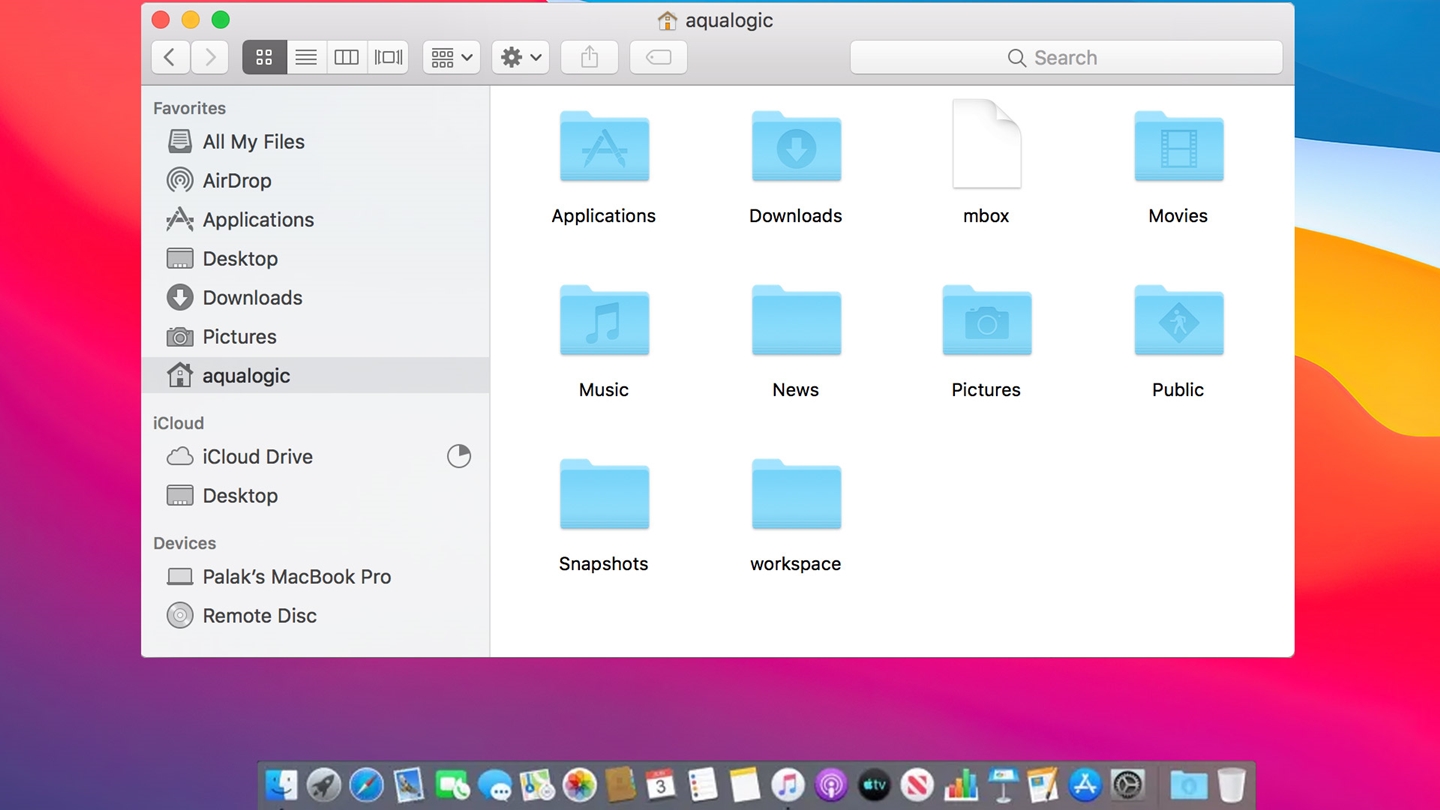Click inside the Search field
The image size is (1440, 810).
(1066, 57)
